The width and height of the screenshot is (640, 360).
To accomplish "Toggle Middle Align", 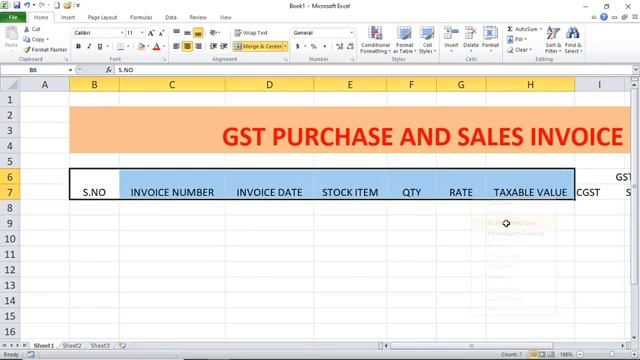I will pyautogui.click(x=187, y=33).
